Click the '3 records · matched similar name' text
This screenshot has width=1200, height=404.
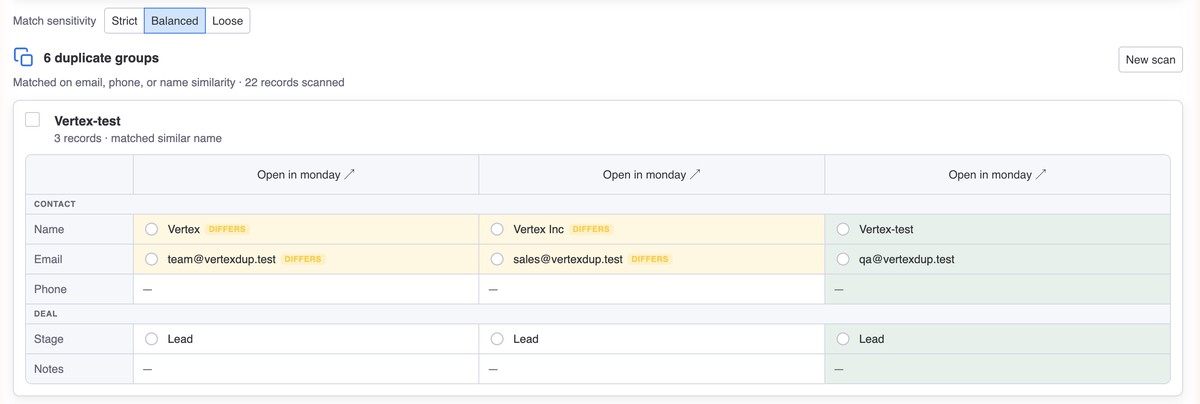pos(138,138)
